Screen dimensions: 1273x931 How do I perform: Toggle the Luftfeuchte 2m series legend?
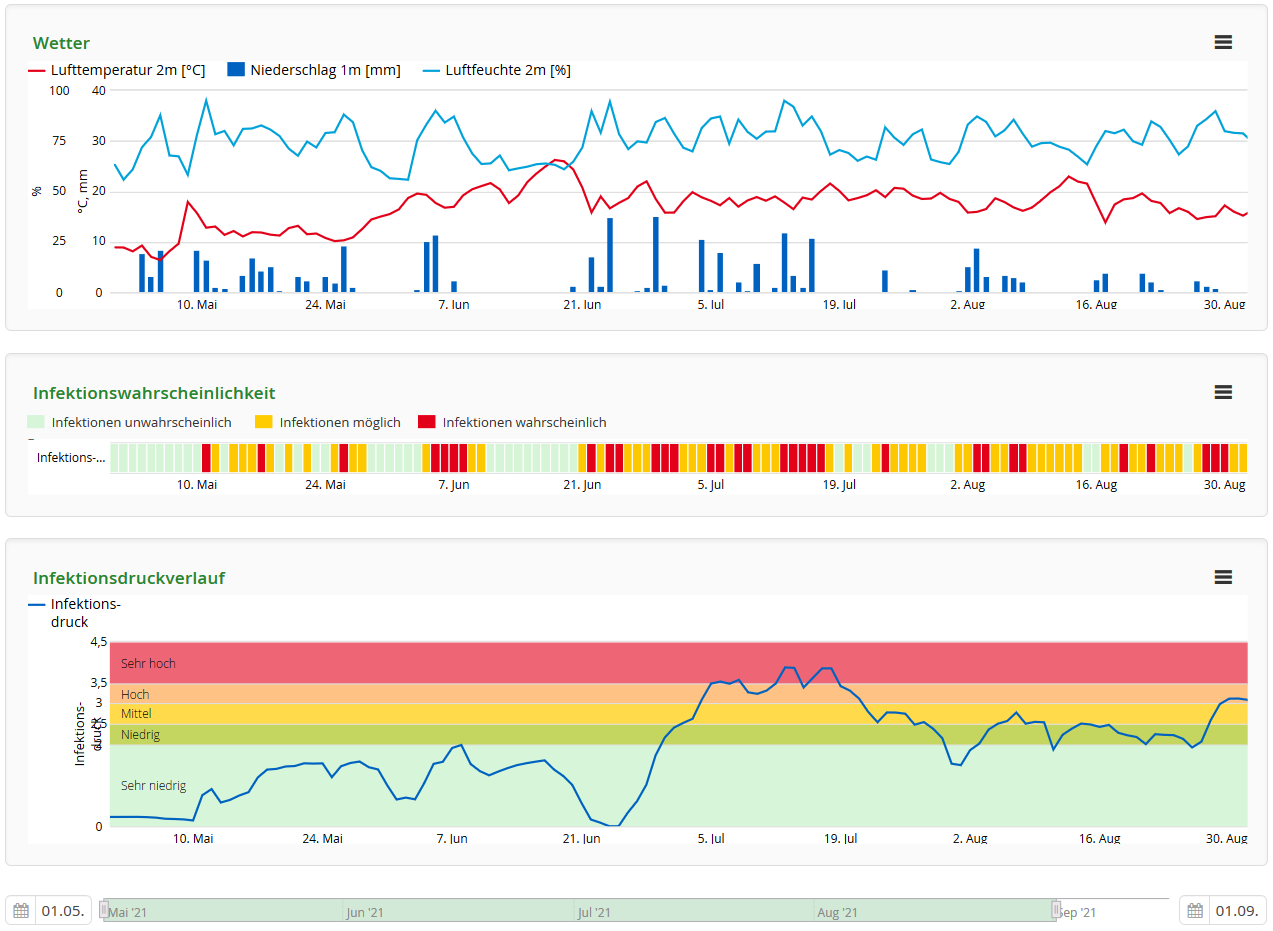click(507, 70)
